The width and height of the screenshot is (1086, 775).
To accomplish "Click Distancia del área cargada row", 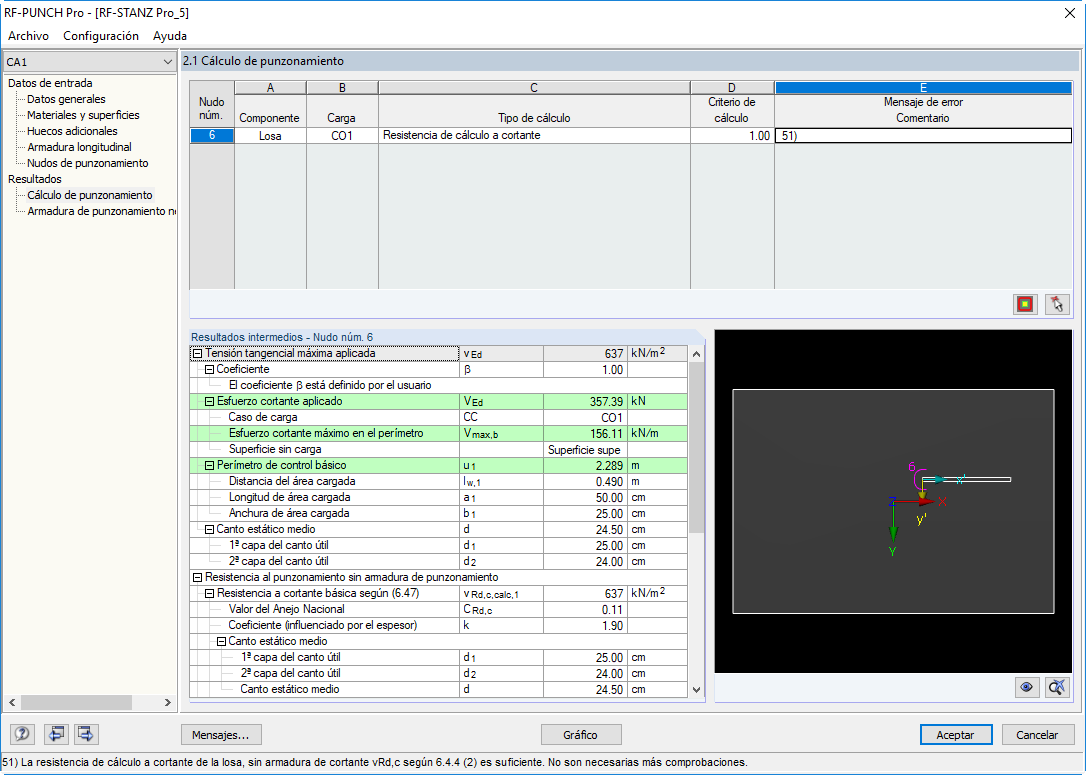I will tap(438, 481).
